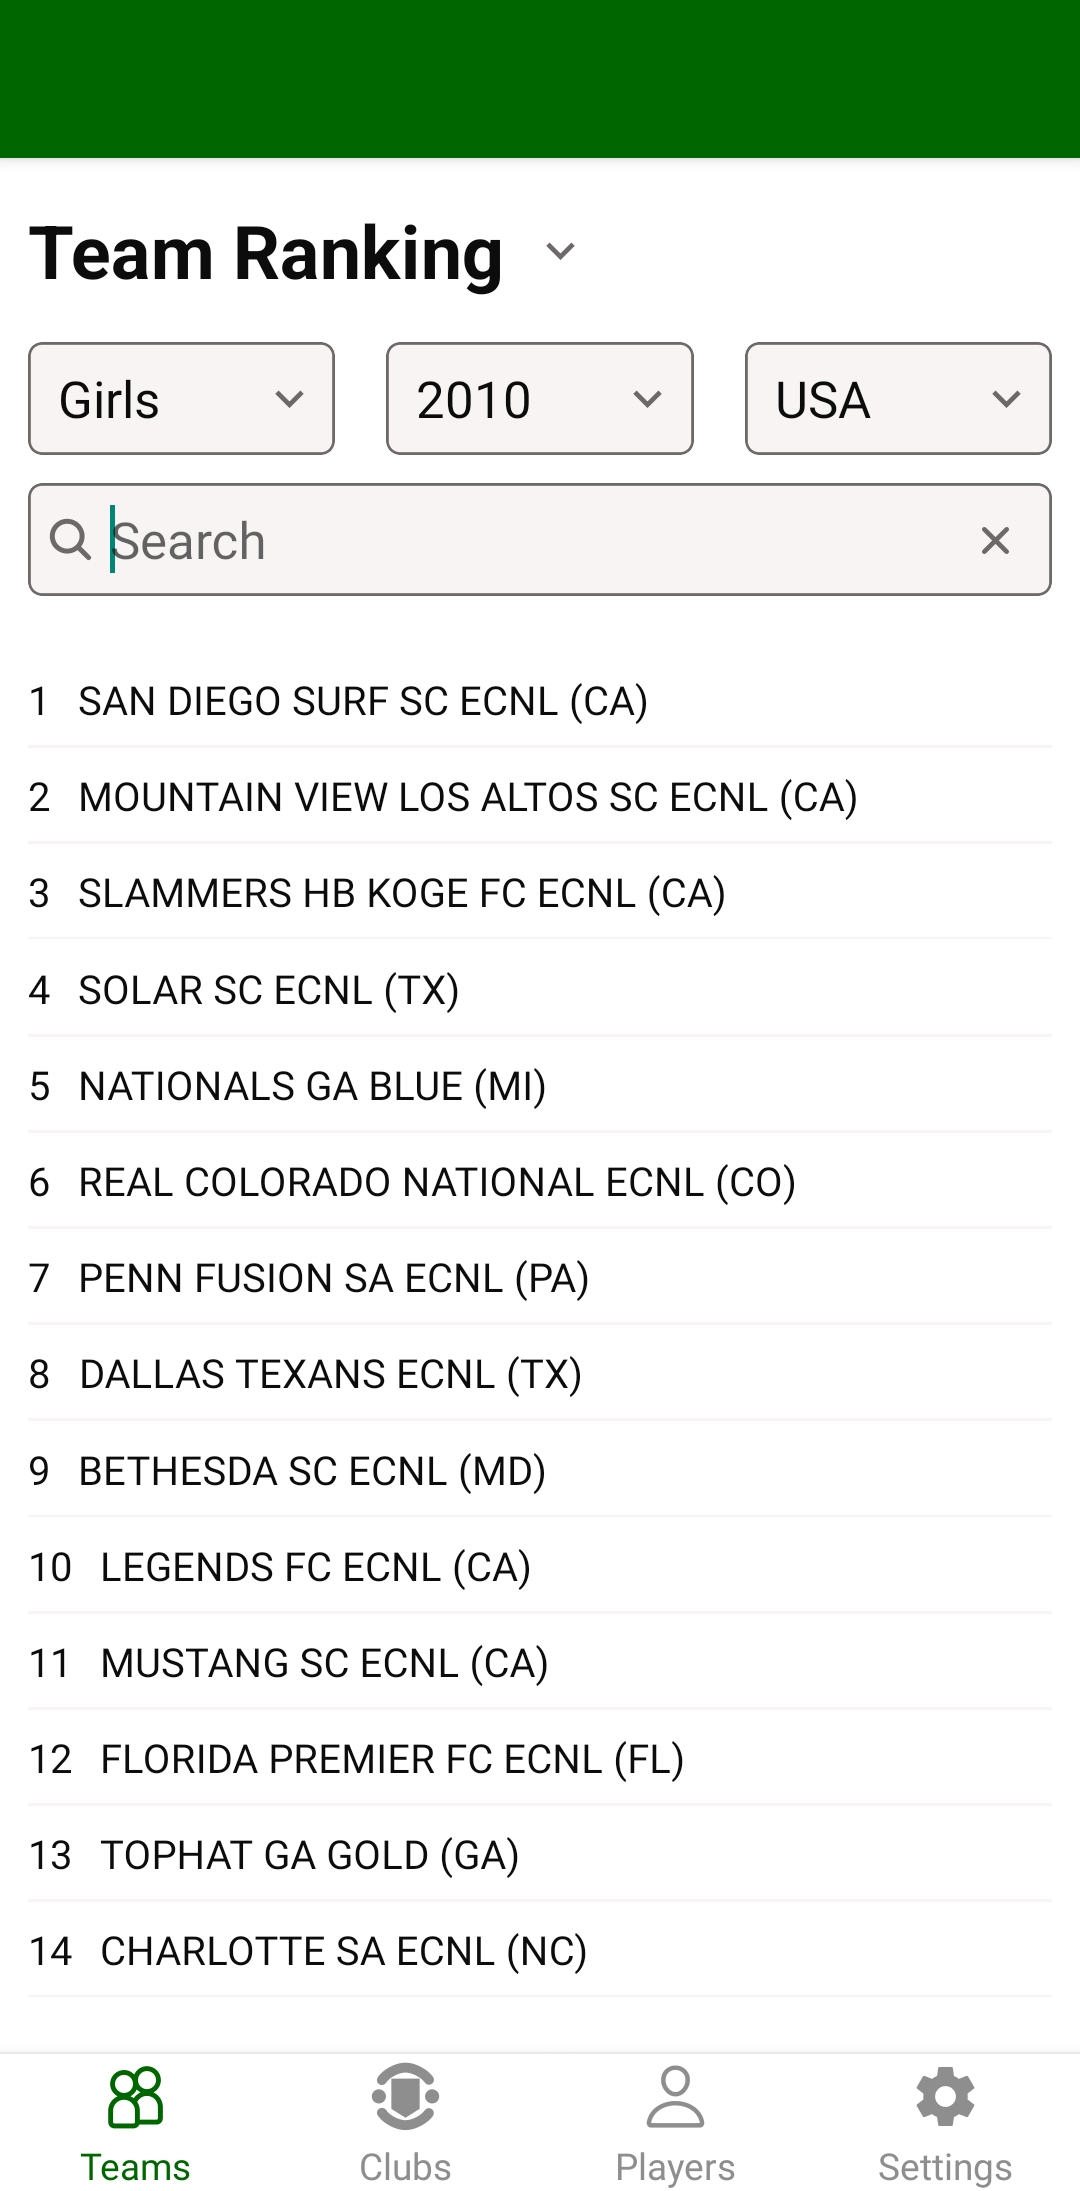Open Mountain View Los Altos SC ECNL
1080x2191 pixels.
540,797
